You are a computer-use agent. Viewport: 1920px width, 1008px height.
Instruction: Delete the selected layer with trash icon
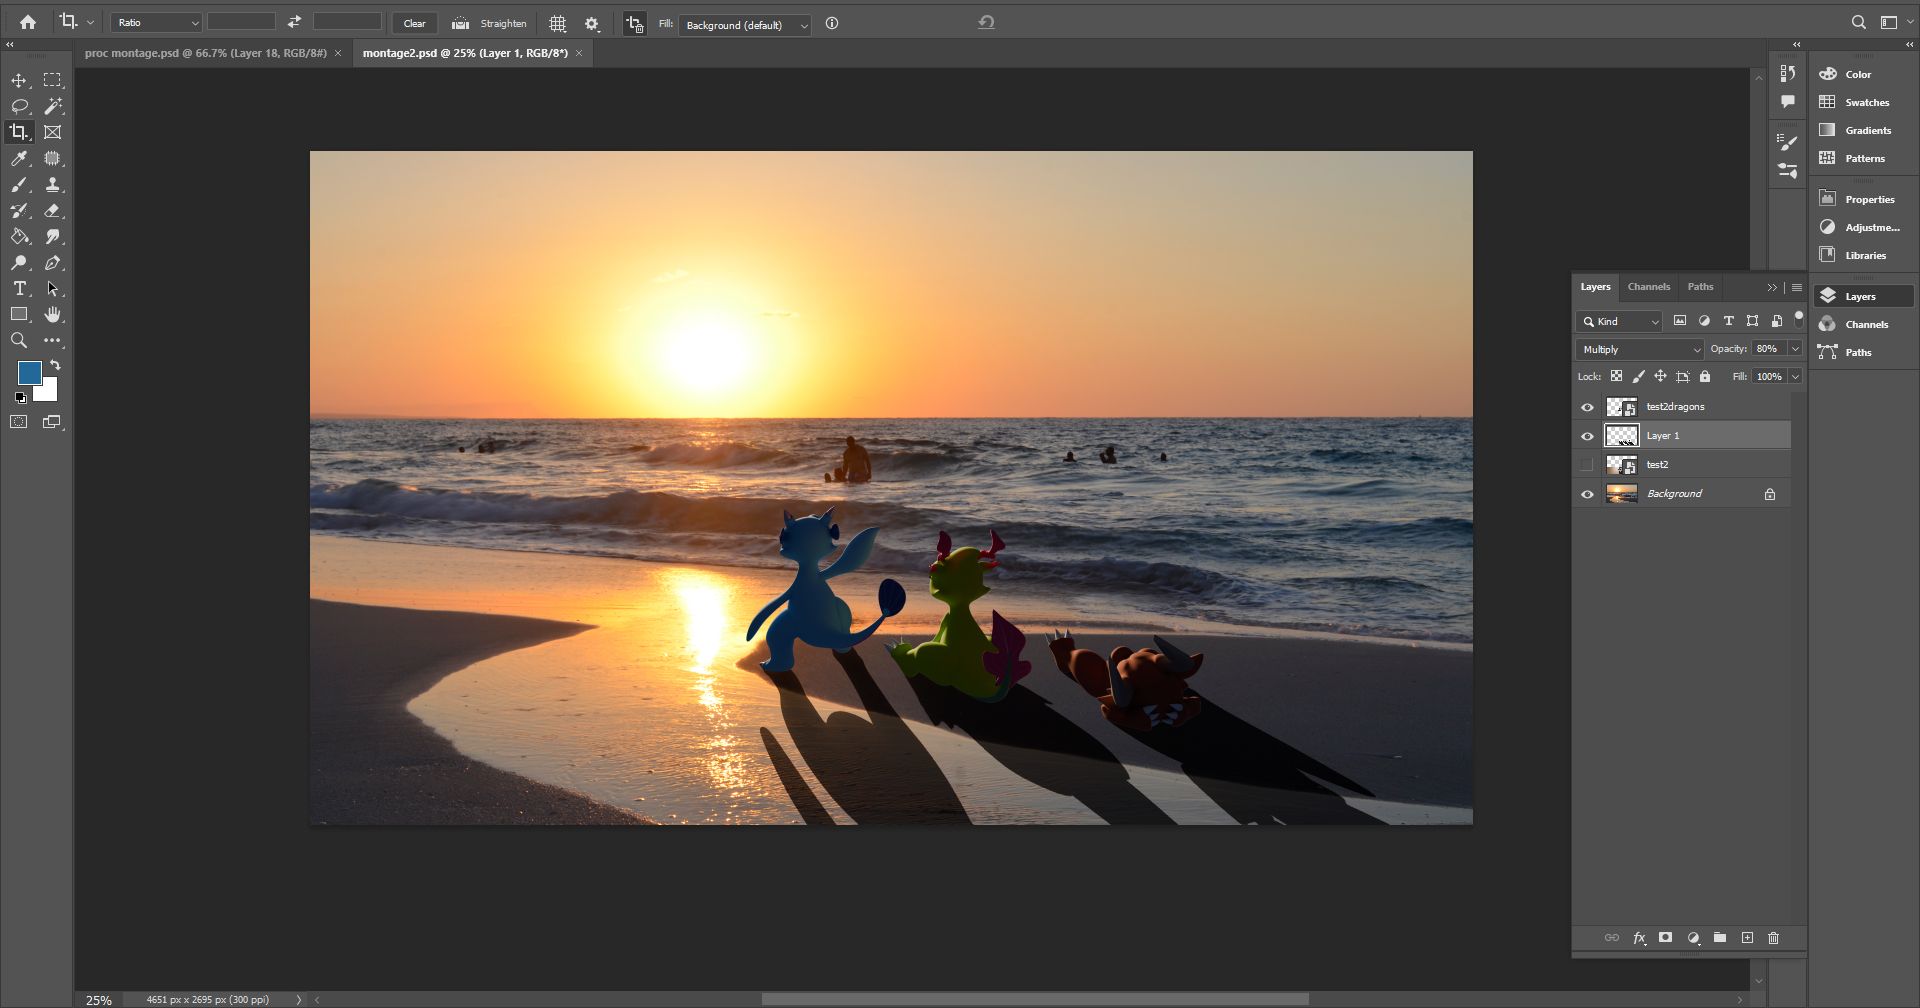pyautogui.click(x=1774, y=938)
